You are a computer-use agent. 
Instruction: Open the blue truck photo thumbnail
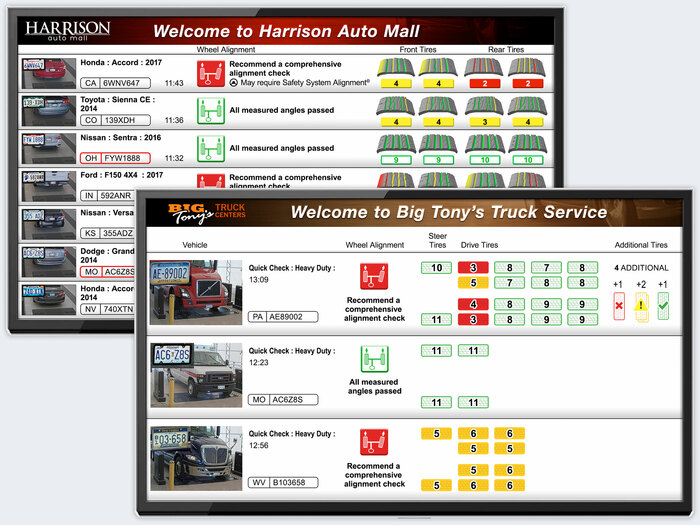click(195, 457)
